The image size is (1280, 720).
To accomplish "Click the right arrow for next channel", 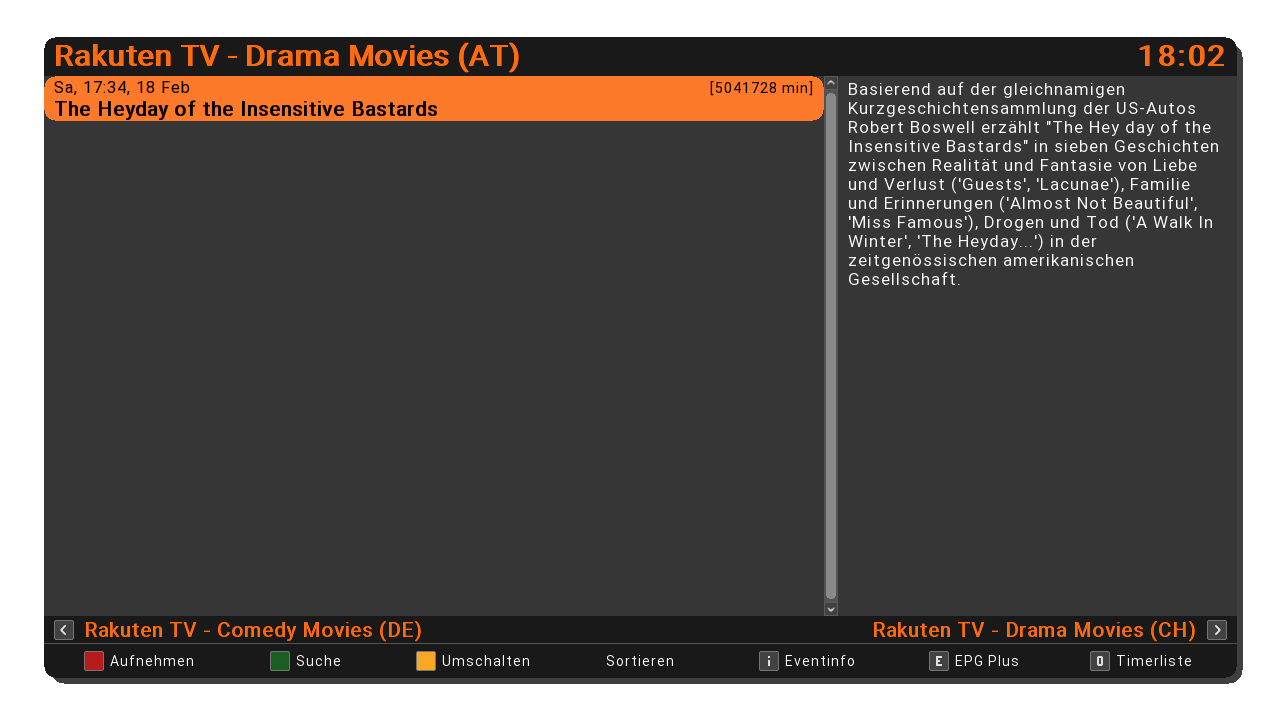I will point(1217,630).
